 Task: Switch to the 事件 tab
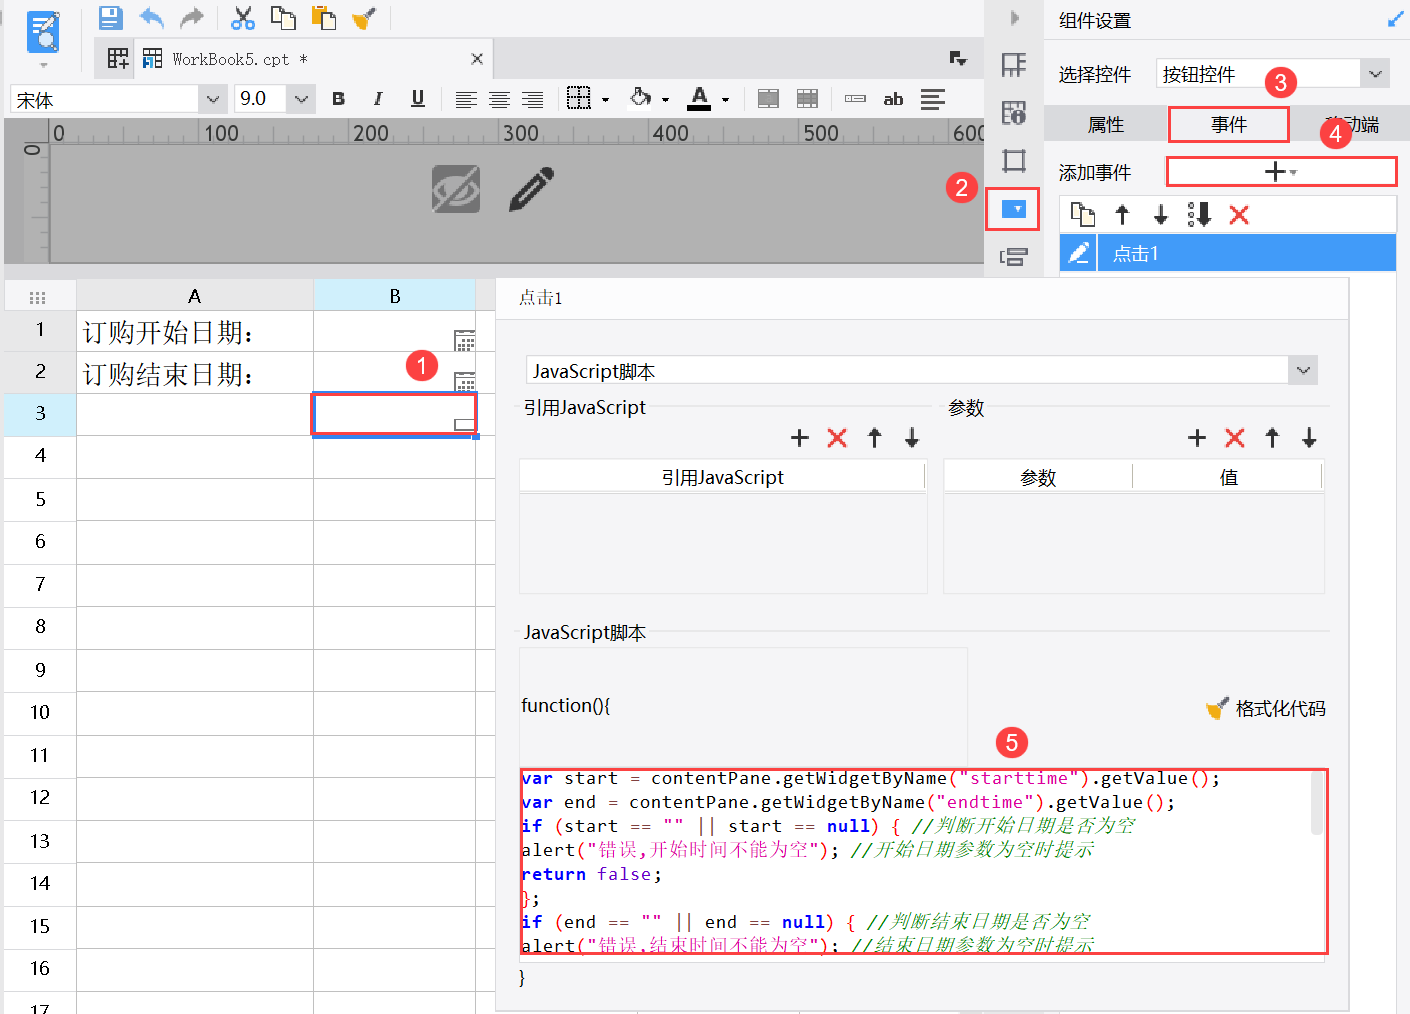pos(1228,124)
